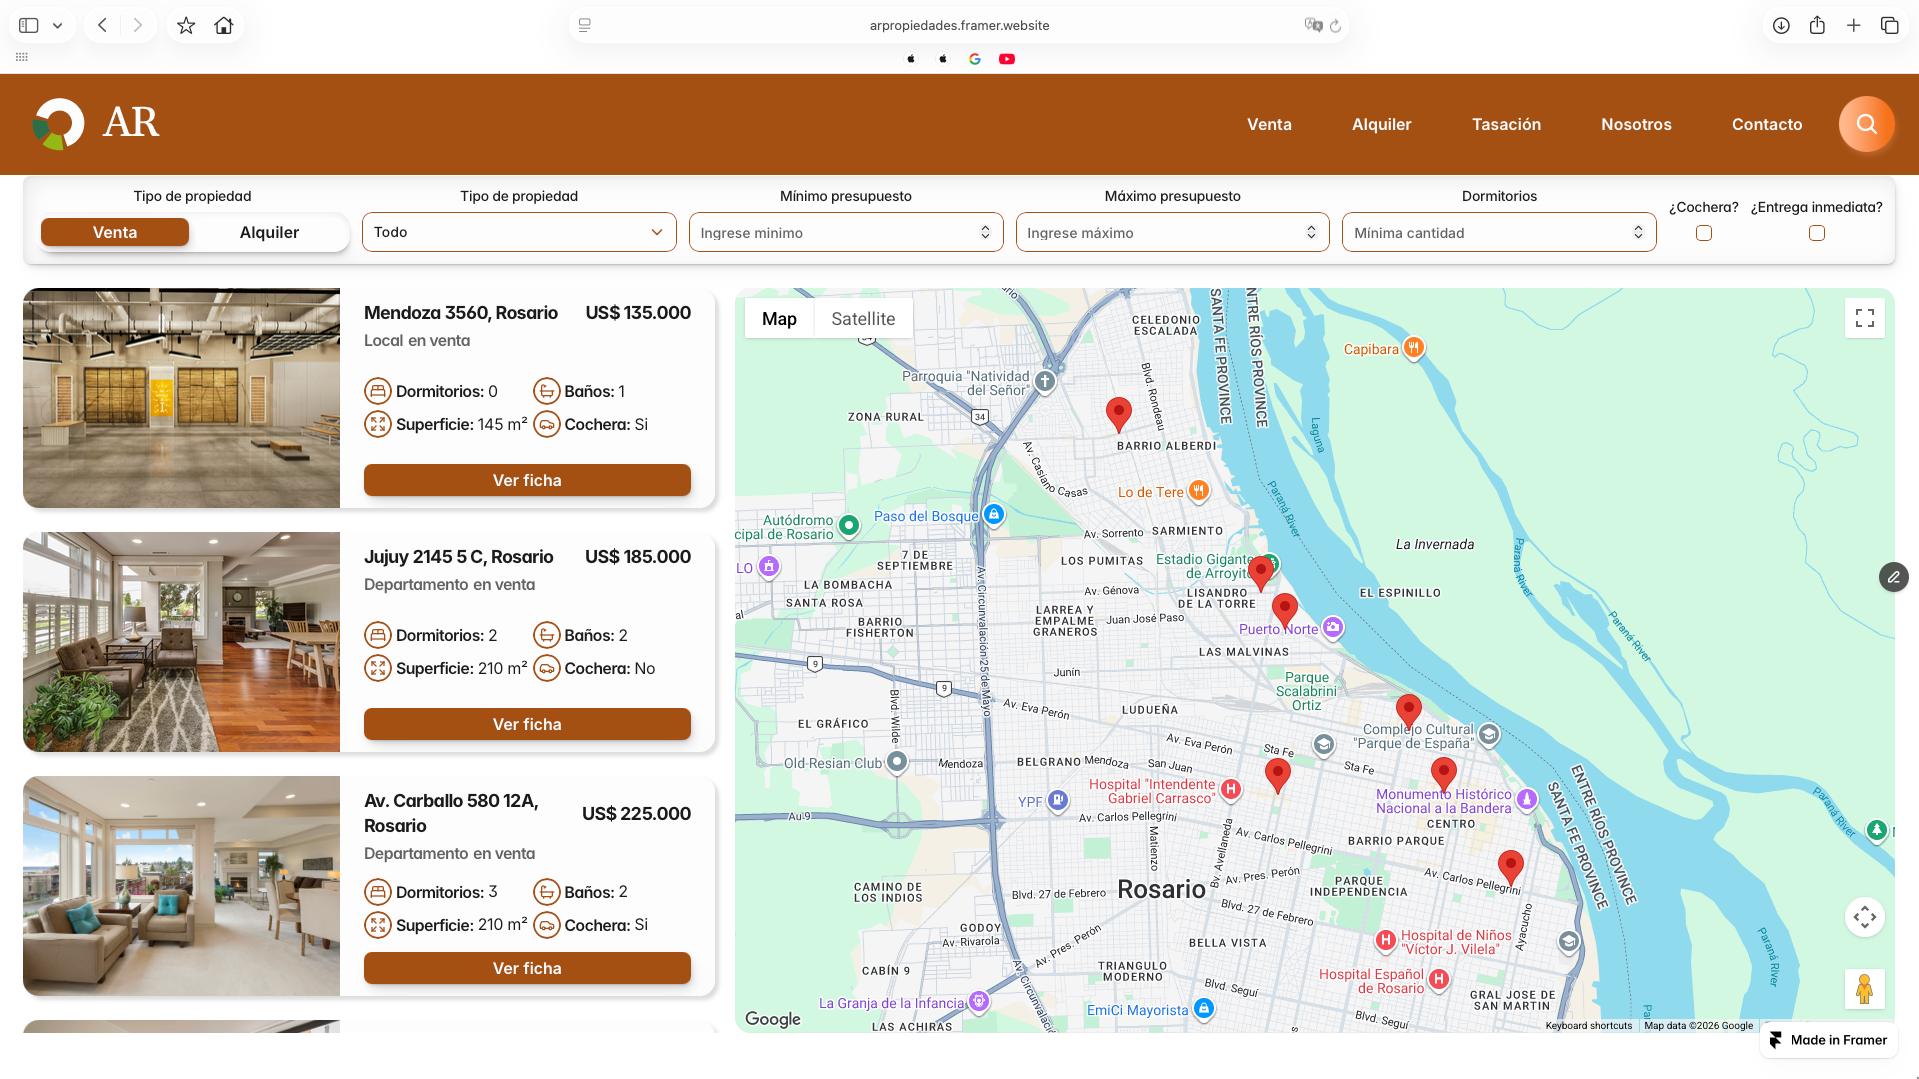Click the browser forward arrow

point(138,25)
